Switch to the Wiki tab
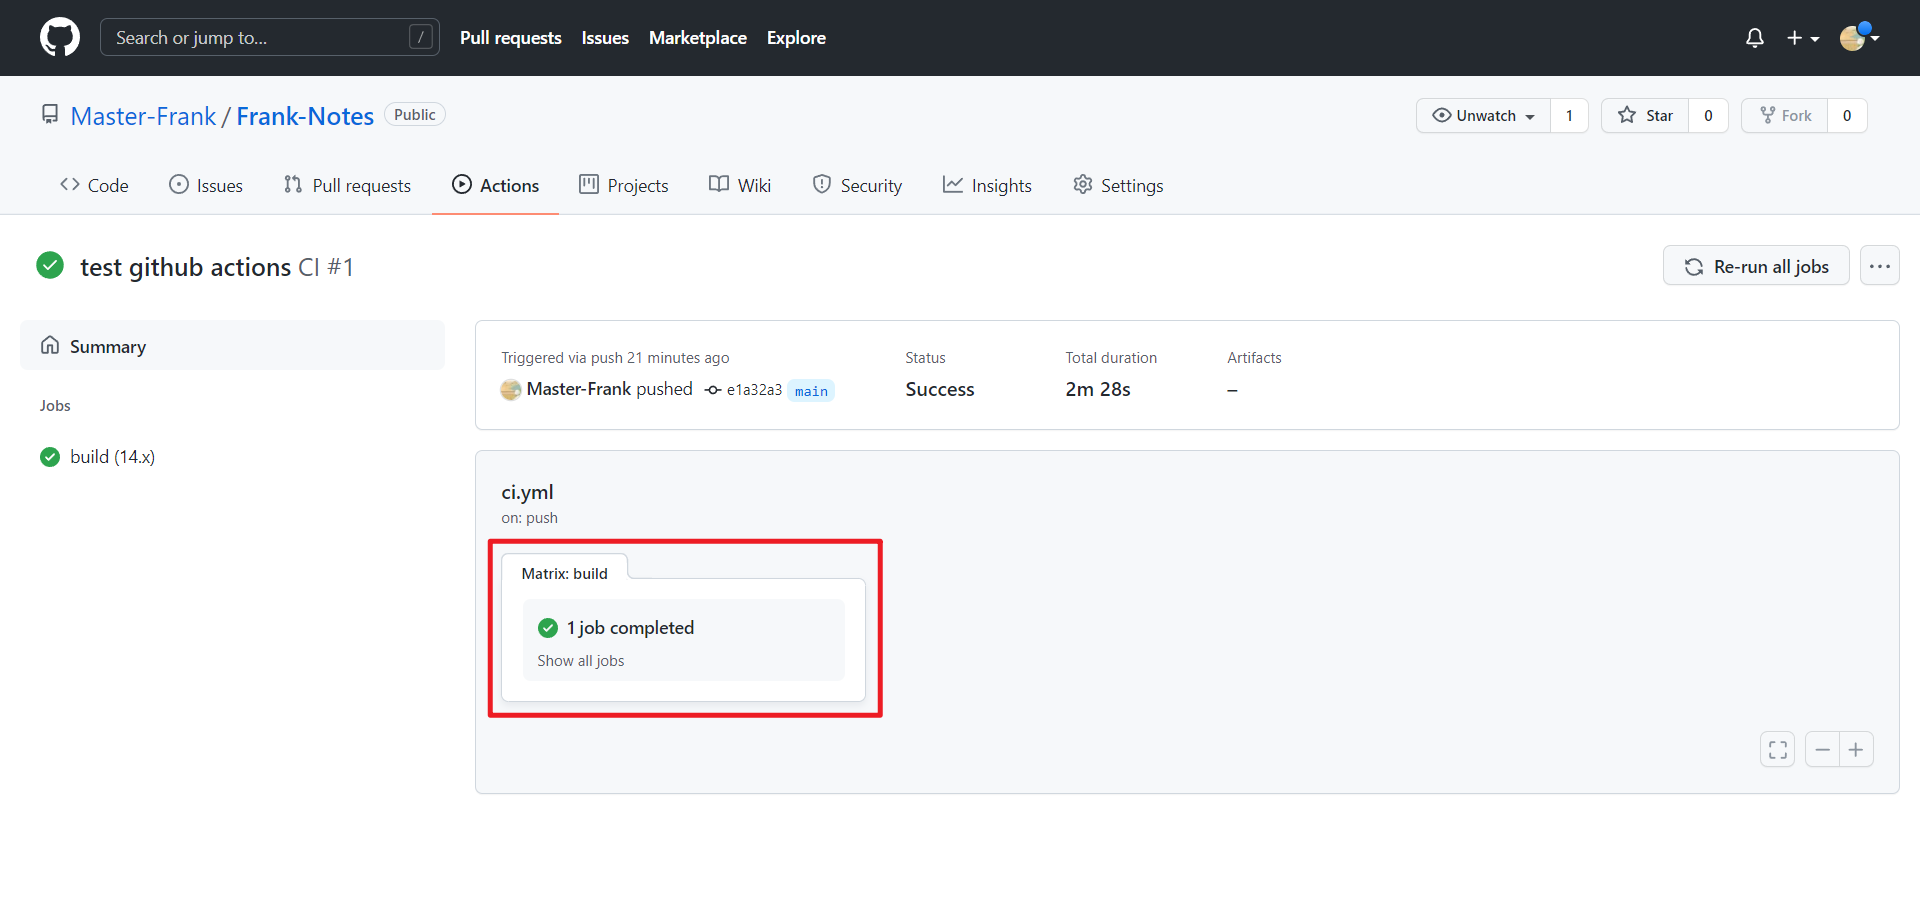The image size is (1920, 899). (740, 185)
